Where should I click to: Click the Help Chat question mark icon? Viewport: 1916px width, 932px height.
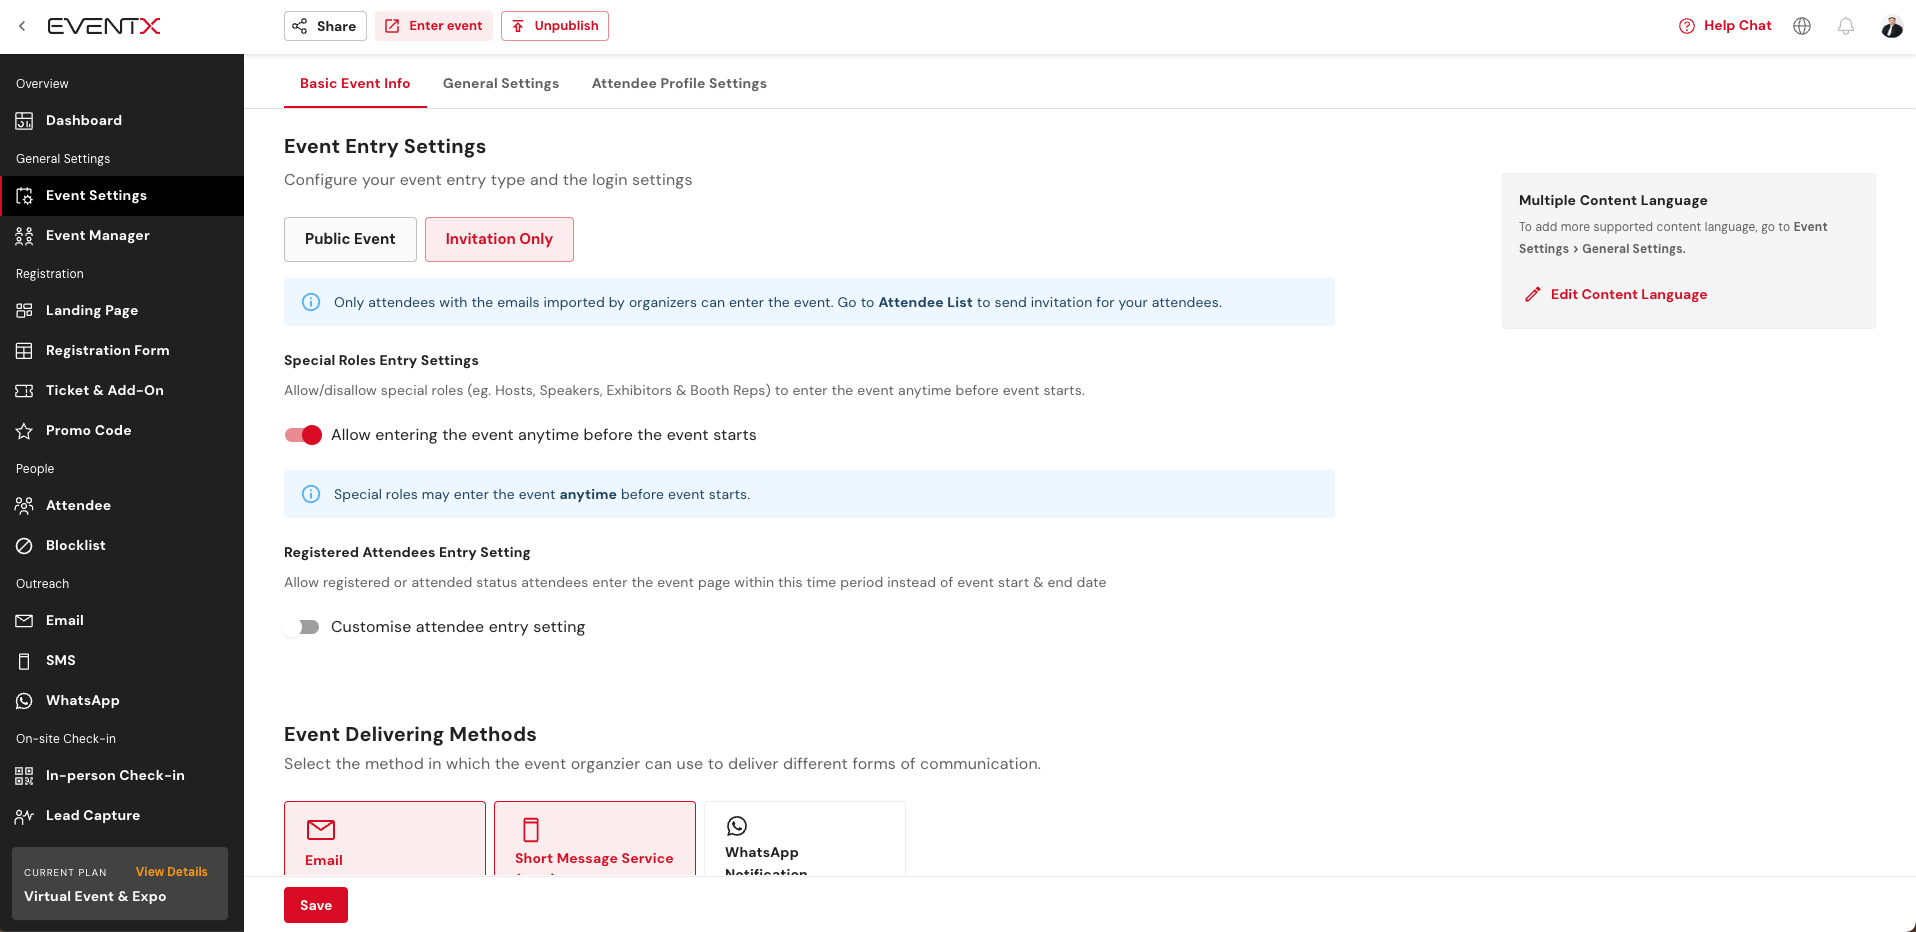[1687, 26]
